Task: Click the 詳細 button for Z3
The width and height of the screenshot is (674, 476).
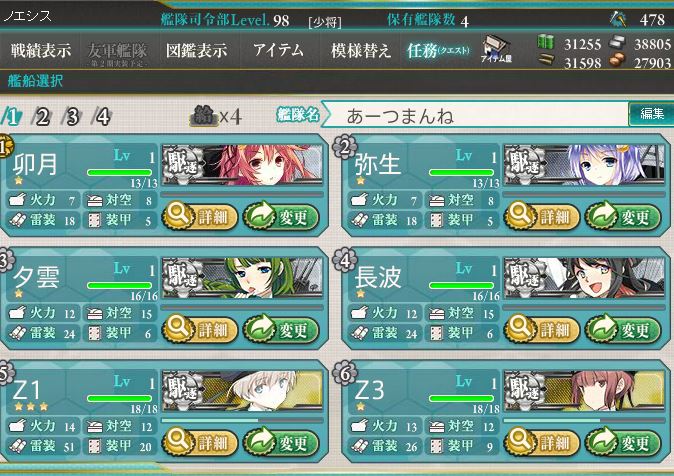Action: pos(542,442)
